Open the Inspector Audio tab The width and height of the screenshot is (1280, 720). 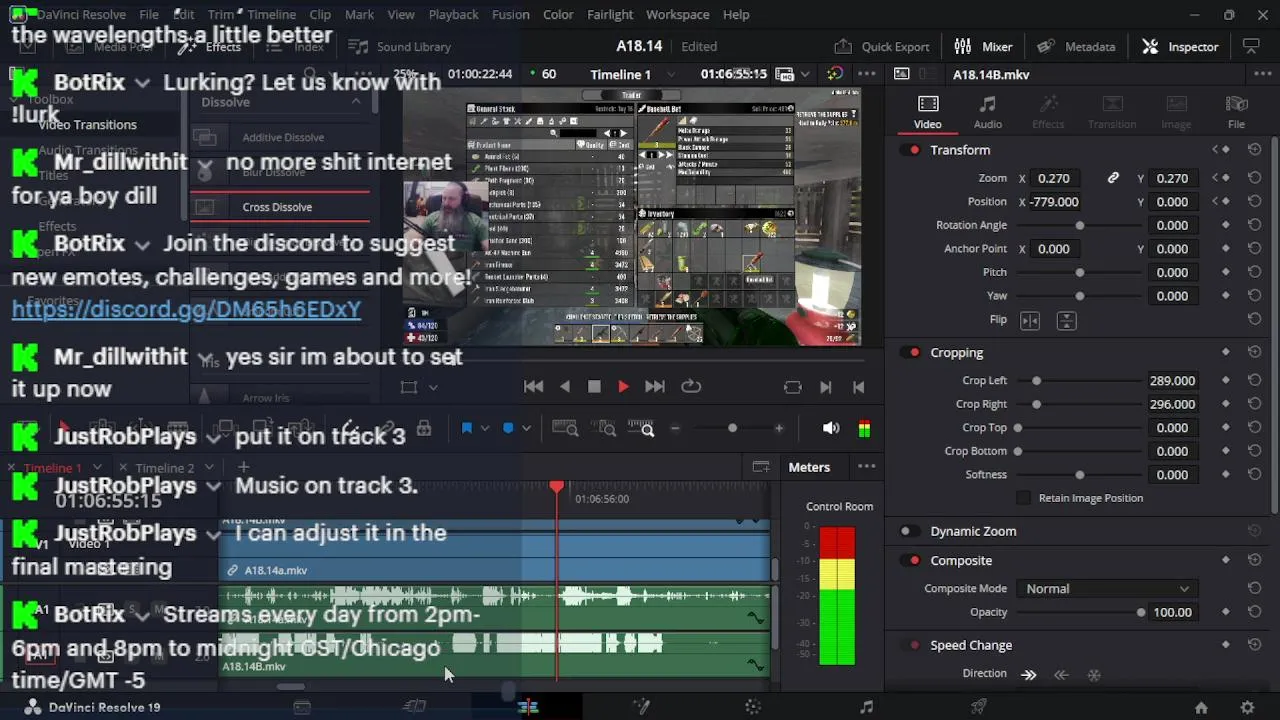point(988,112)
